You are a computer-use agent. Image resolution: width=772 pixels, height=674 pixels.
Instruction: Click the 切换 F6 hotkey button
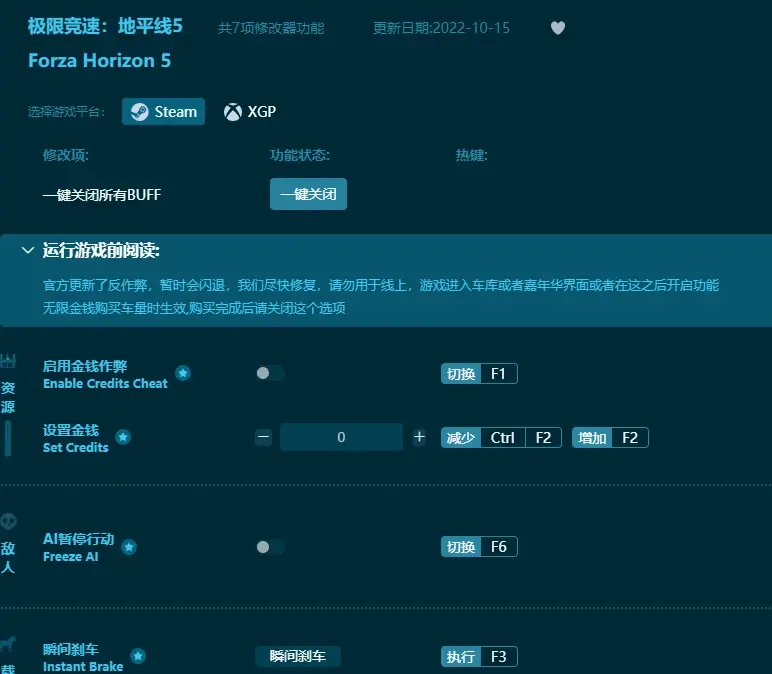479,547
